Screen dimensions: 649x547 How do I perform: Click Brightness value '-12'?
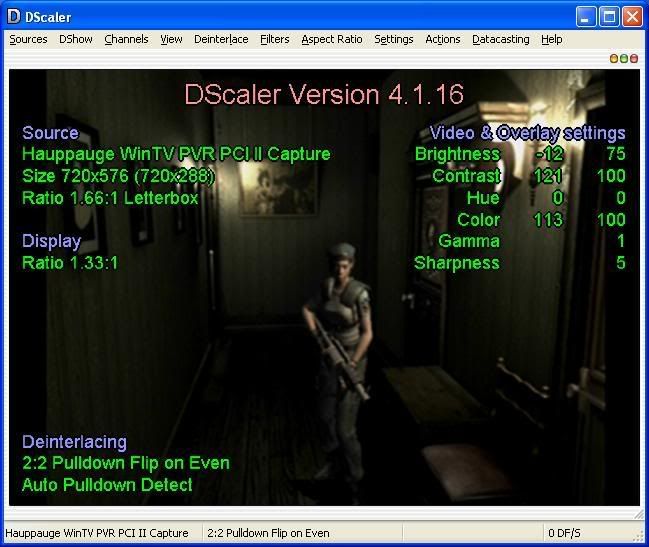[549, 154]
